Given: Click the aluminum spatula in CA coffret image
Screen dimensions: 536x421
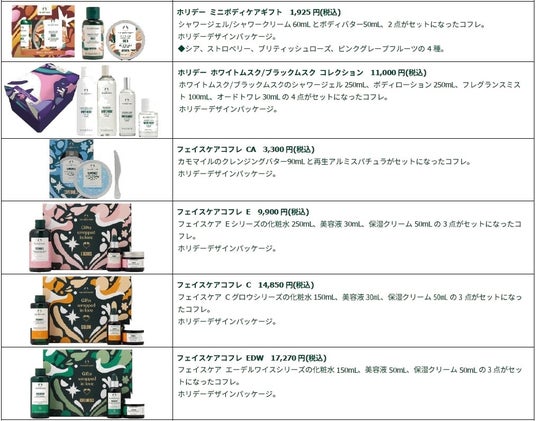Looking at the screenshot, I should [117, 174].
